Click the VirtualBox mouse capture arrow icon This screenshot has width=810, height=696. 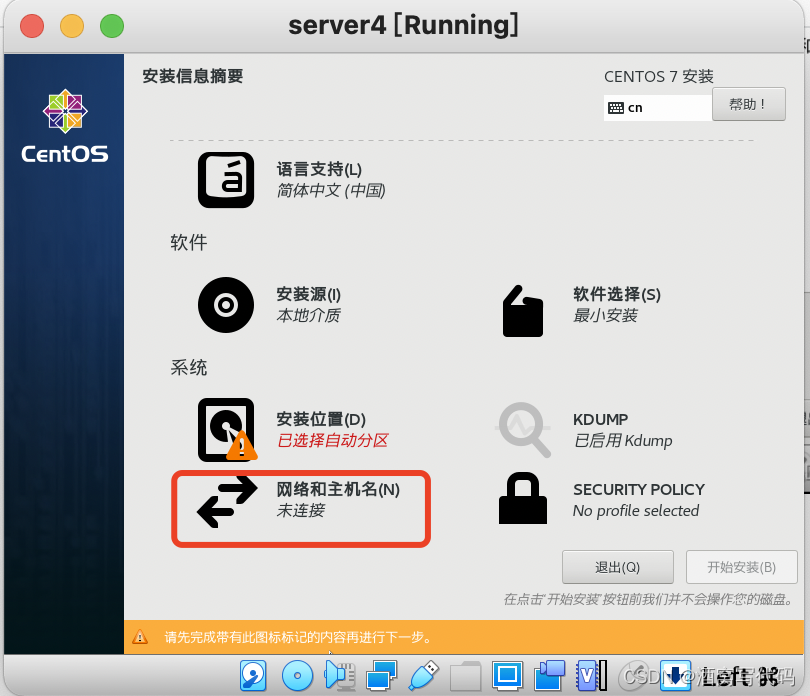(x=675, y=675)
